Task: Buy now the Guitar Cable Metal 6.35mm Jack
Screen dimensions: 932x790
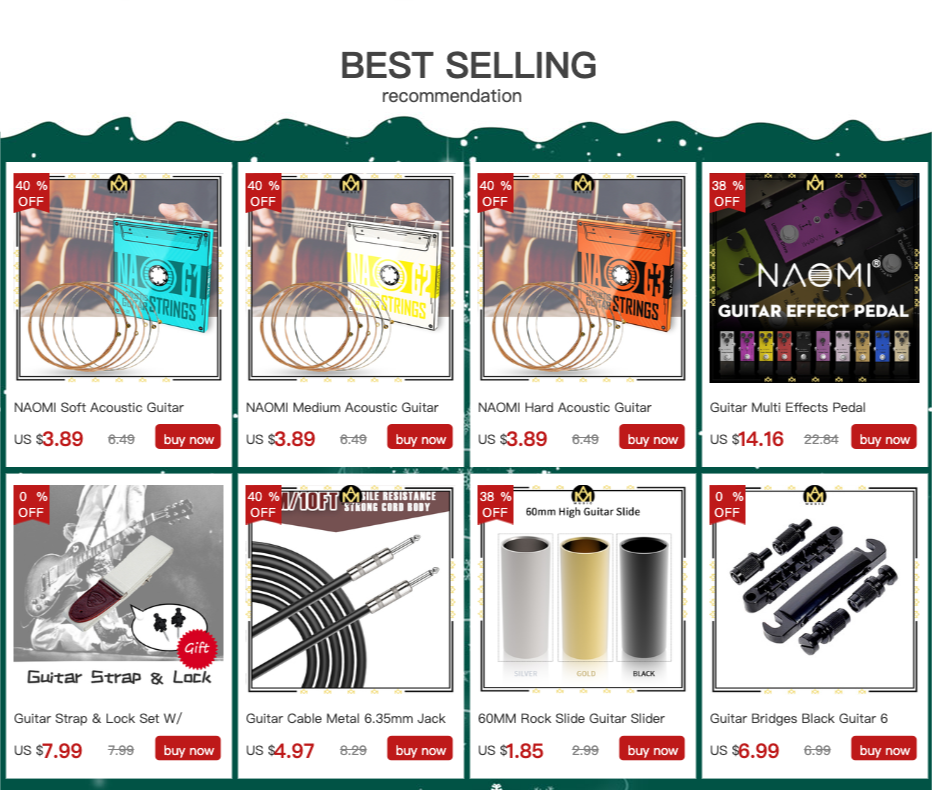Action: click(x=420, y=750)
